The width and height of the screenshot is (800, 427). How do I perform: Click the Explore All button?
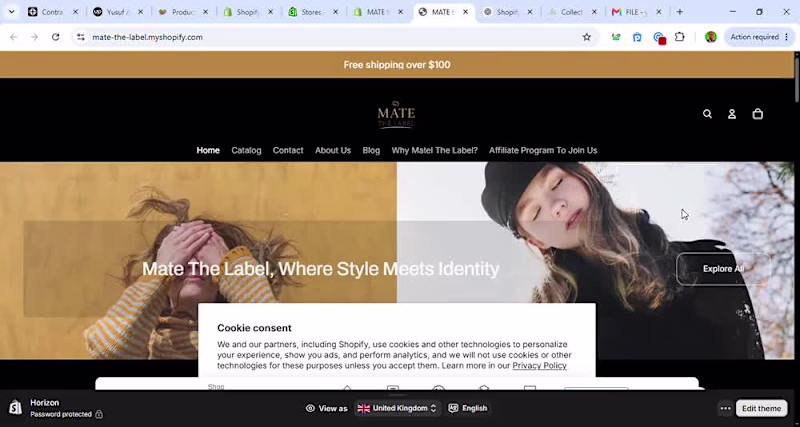click(x=723, y=269)
